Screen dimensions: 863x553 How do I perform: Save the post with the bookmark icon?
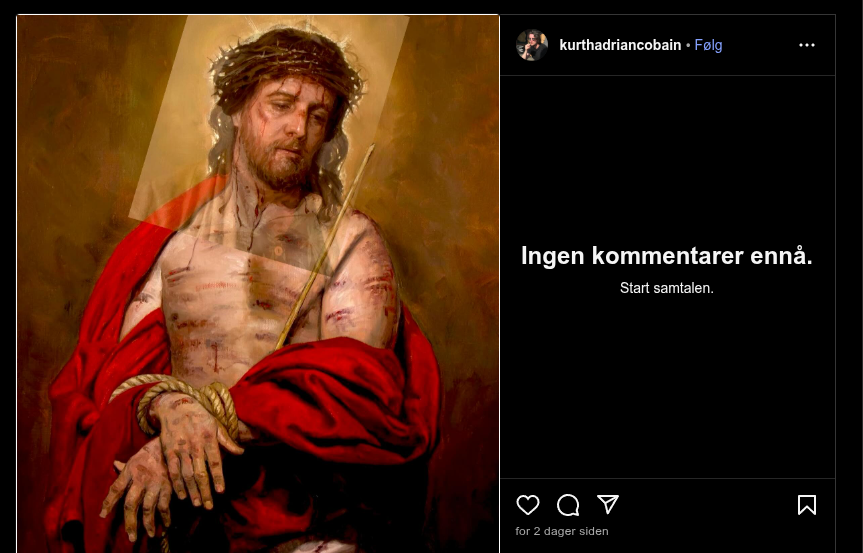[x=807, y=505]
